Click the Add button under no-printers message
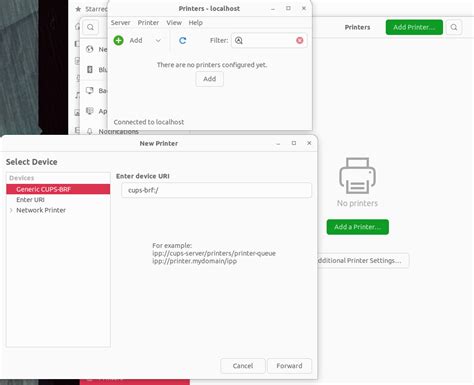Viewport: 474px width, 385px height. tap(209, 79)
